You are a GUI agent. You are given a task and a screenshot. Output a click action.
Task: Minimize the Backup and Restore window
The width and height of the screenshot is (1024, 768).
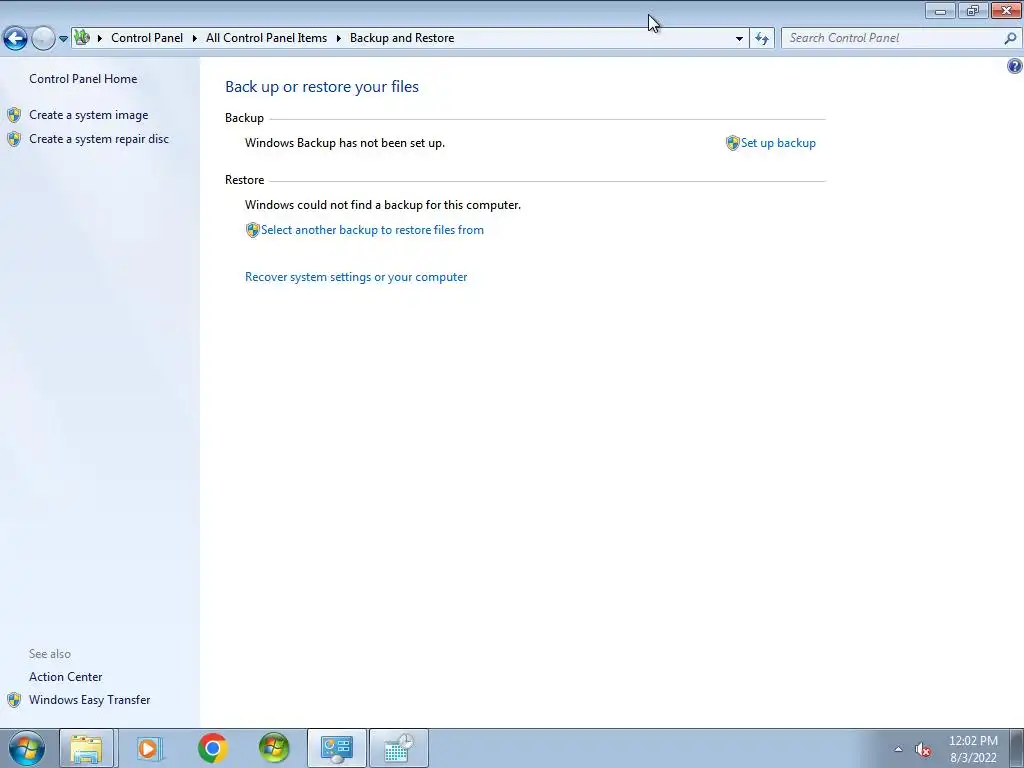point(940,11)
